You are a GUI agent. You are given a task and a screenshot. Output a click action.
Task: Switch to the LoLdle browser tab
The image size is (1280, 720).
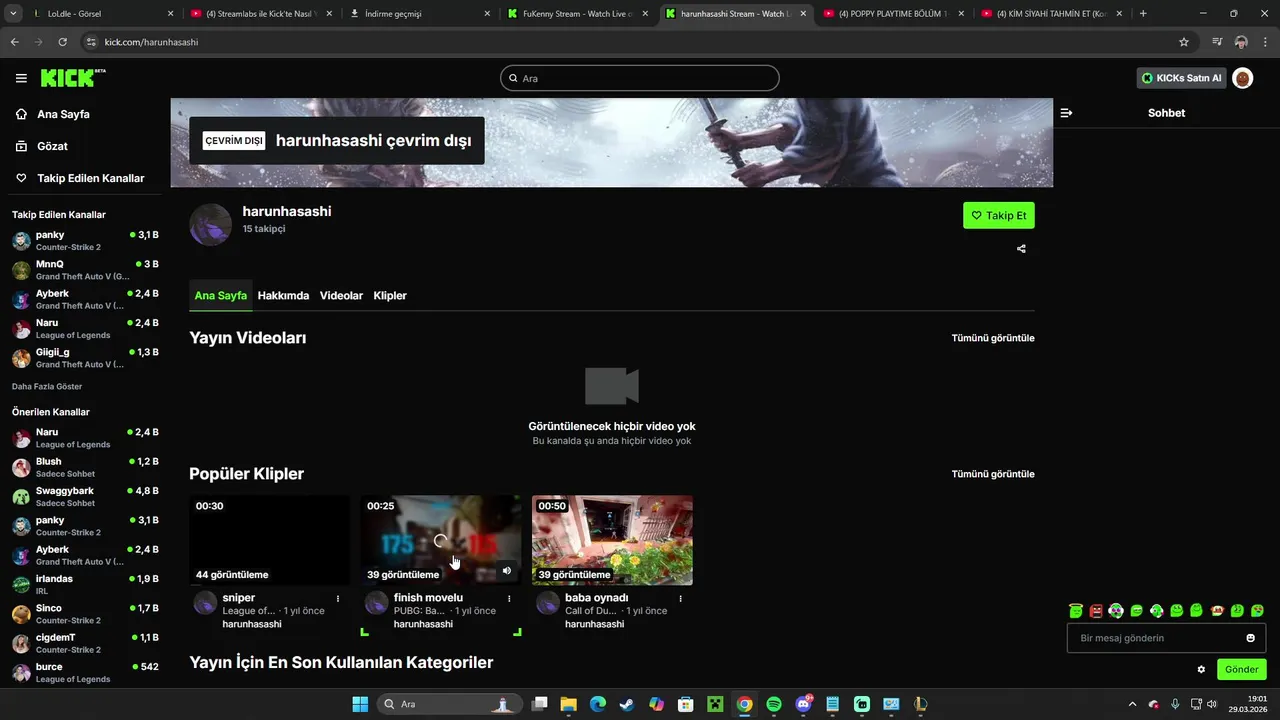click(100, 14)
